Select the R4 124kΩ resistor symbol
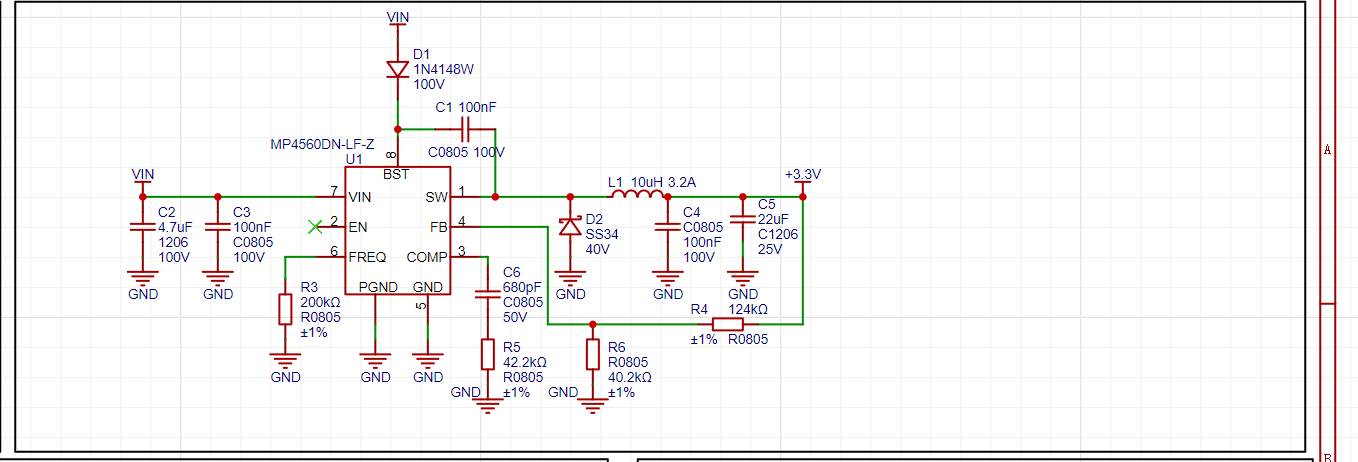 pos(727,324)
